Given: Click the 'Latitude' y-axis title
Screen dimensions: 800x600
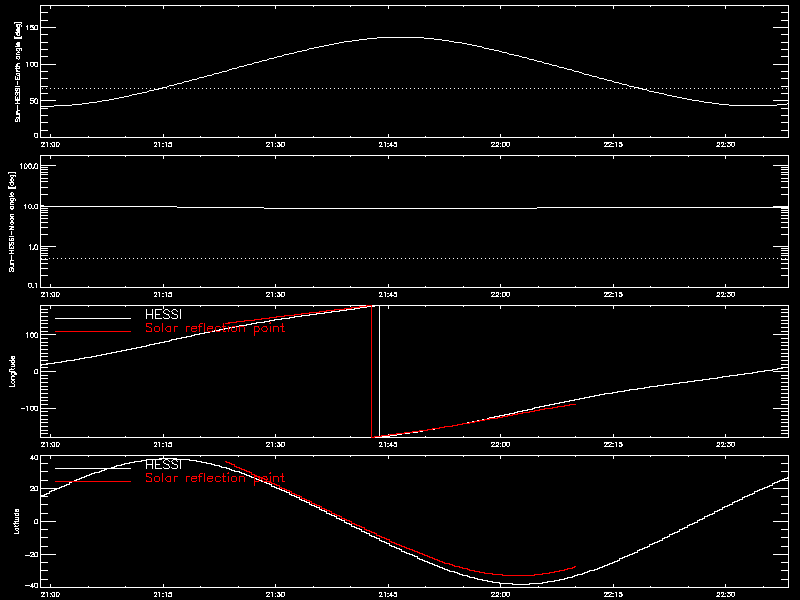Looking at the screenshot, I should pos(17,521).
